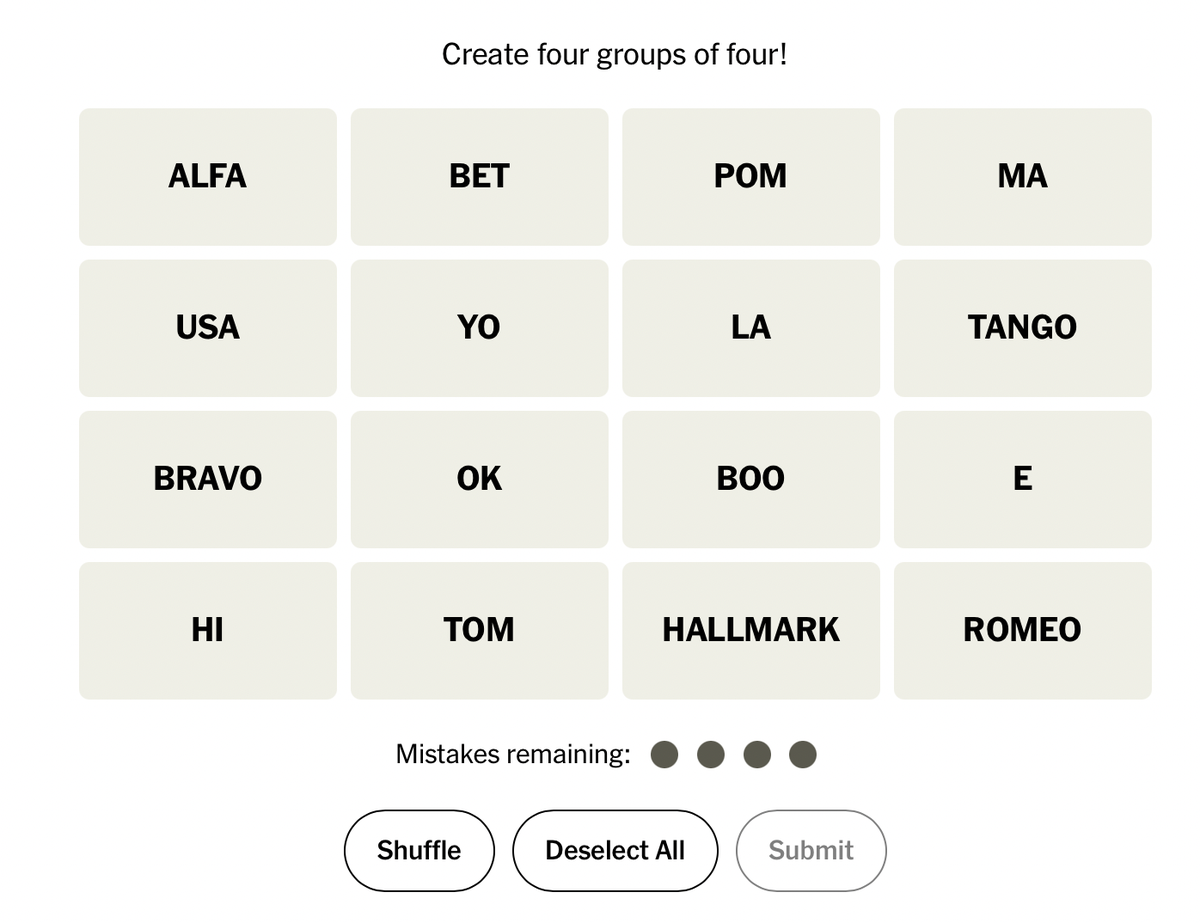Toggle the BOO tile
Viewport: 1200px width, 923px height.
(751, 479)
